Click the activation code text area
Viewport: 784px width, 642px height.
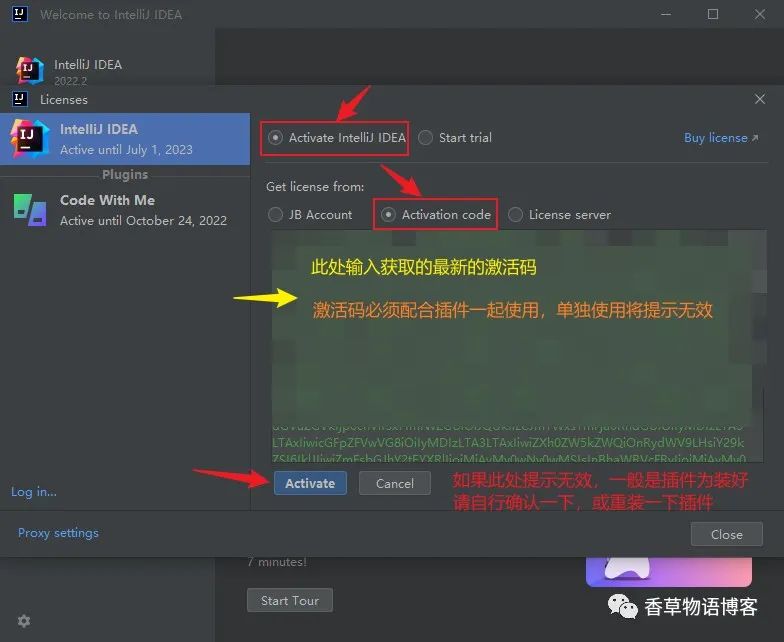[518, 346]
